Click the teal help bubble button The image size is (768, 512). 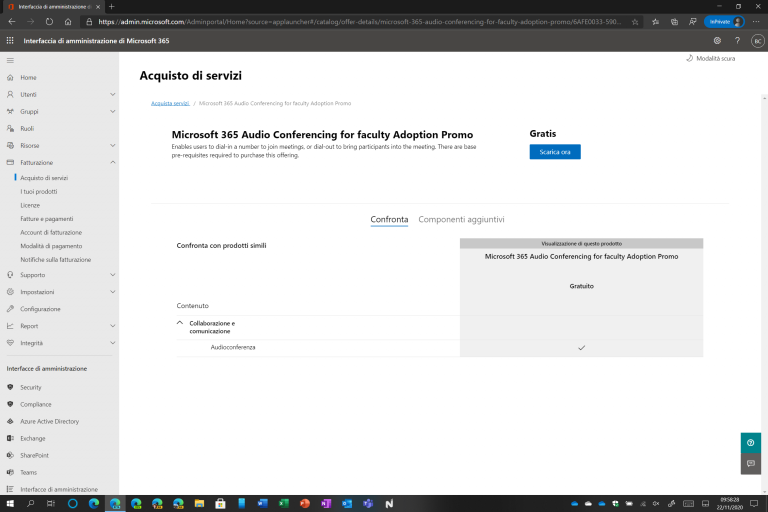click(x=750, y=443)
